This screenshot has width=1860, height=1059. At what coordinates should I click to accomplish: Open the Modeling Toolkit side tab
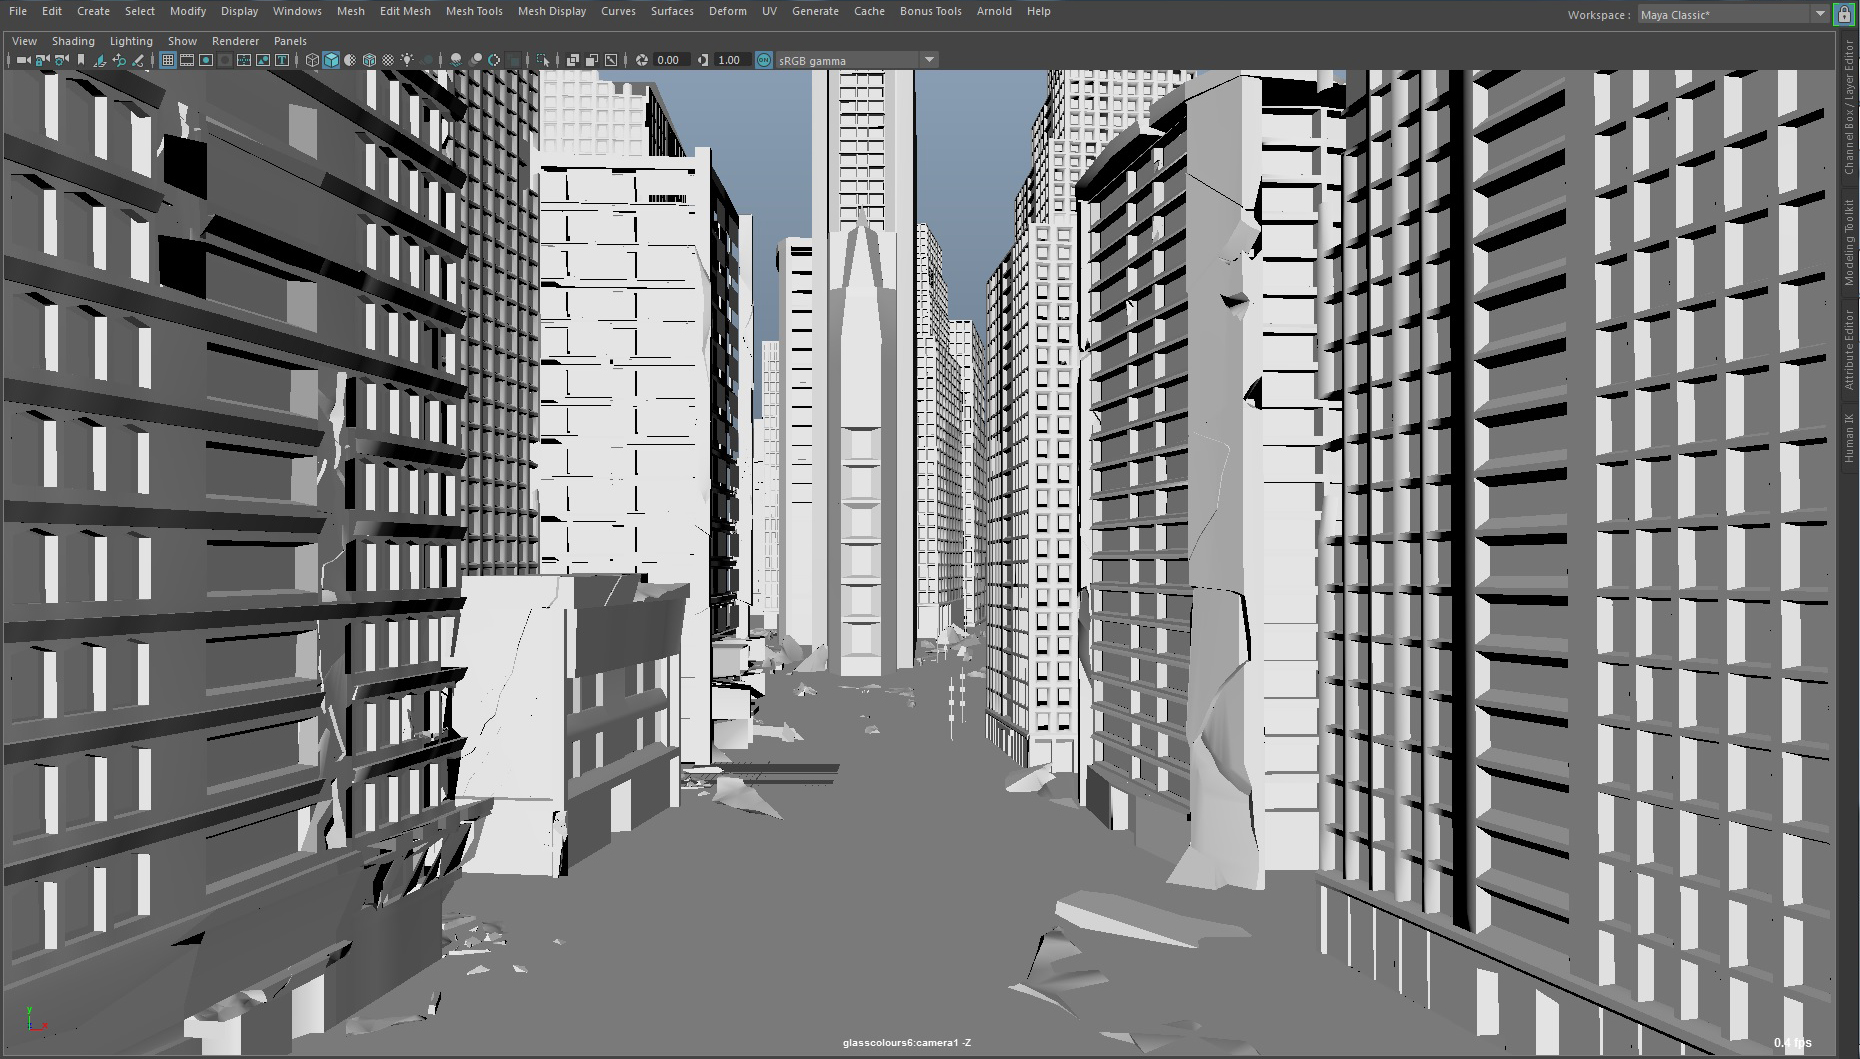(1849, 242)
